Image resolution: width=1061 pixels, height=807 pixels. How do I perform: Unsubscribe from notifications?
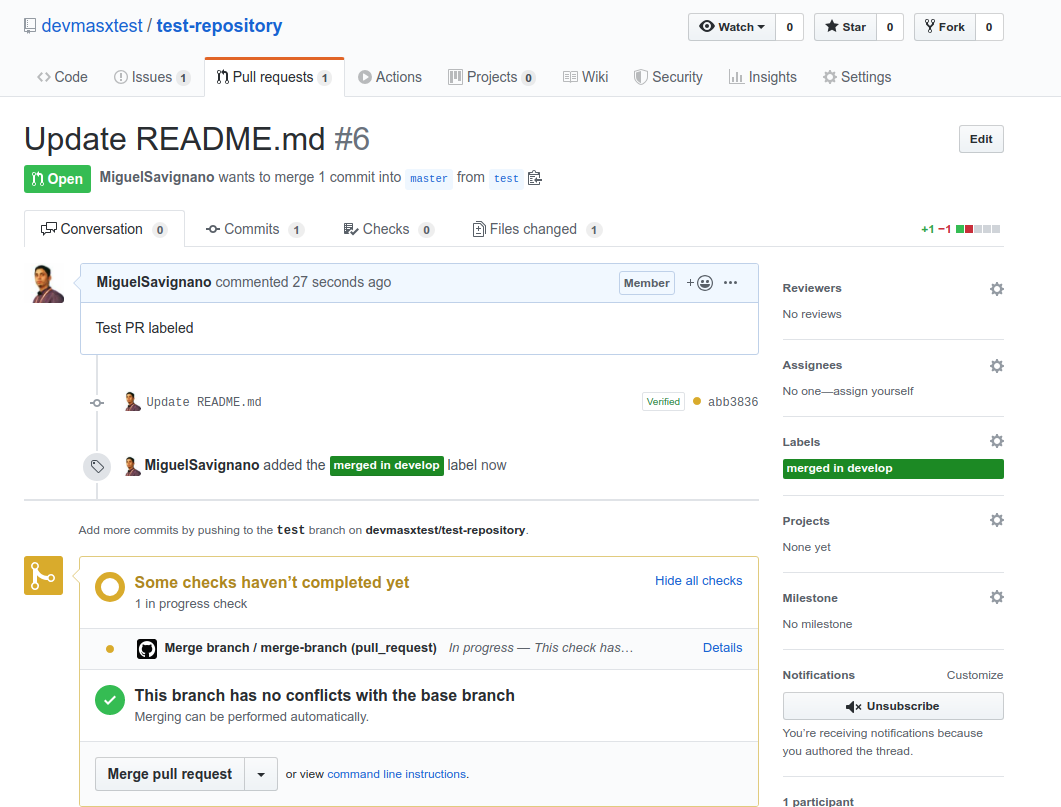893,706
